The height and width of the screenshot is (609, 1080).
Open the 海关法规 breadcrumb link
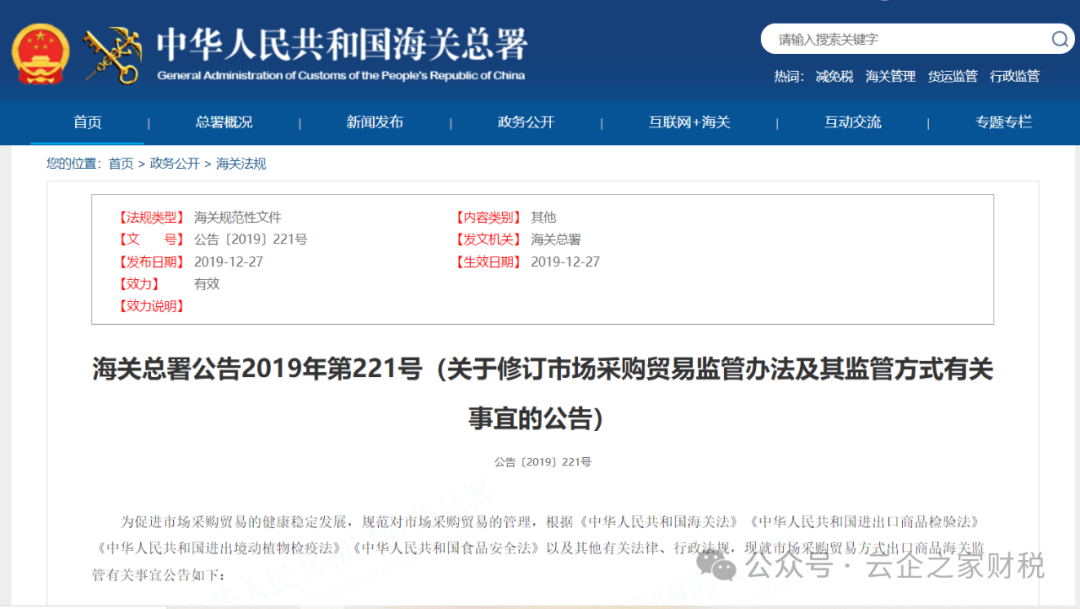click(x=239, y=163)
